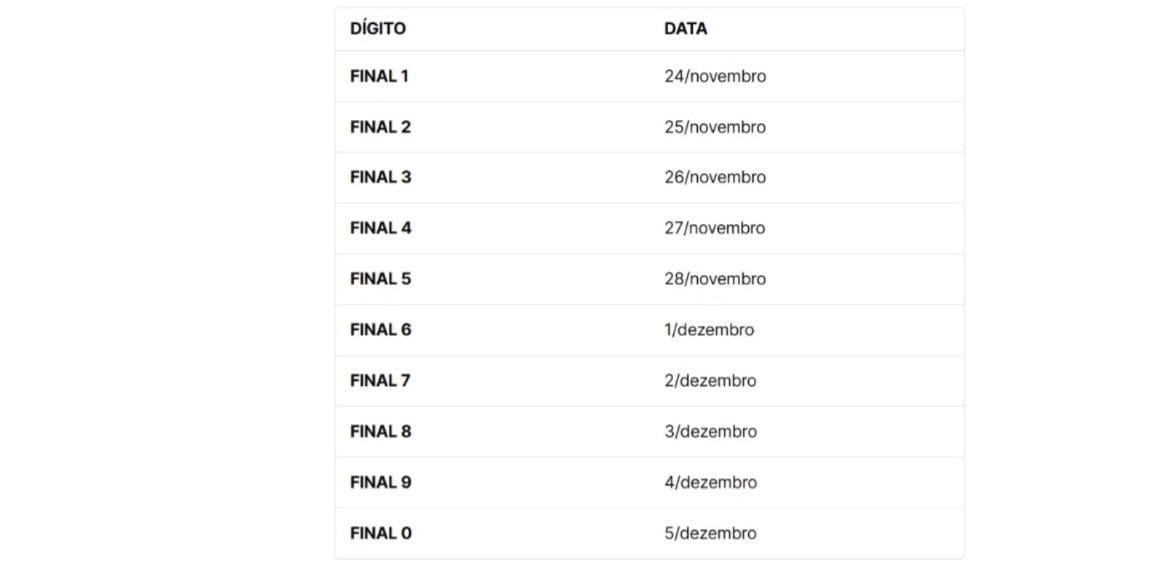Viewport: 1172px width, 568px height.
Task: Select the FINAL 5 row label
Action: (x=380, y=279)
